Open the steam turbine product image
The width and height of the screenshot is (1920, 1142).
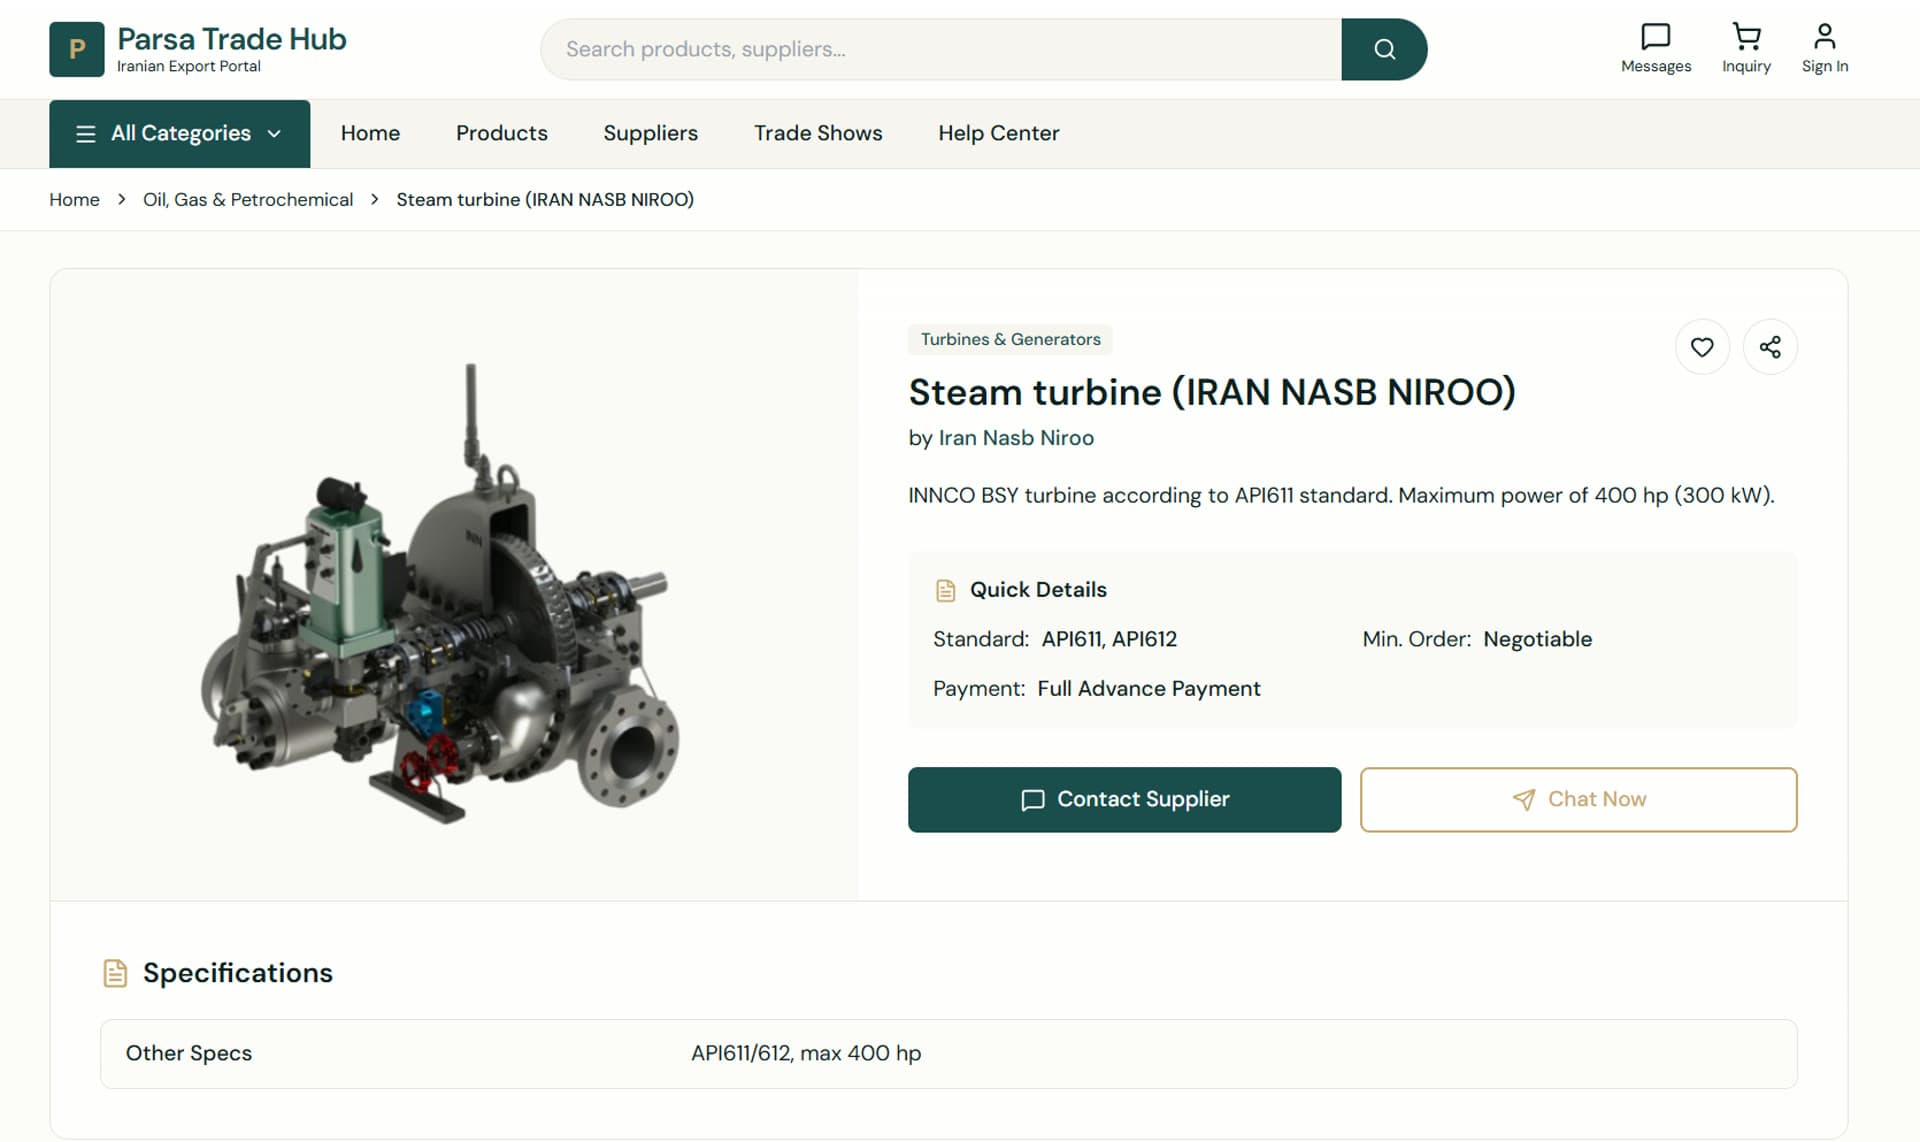[440, 593]
